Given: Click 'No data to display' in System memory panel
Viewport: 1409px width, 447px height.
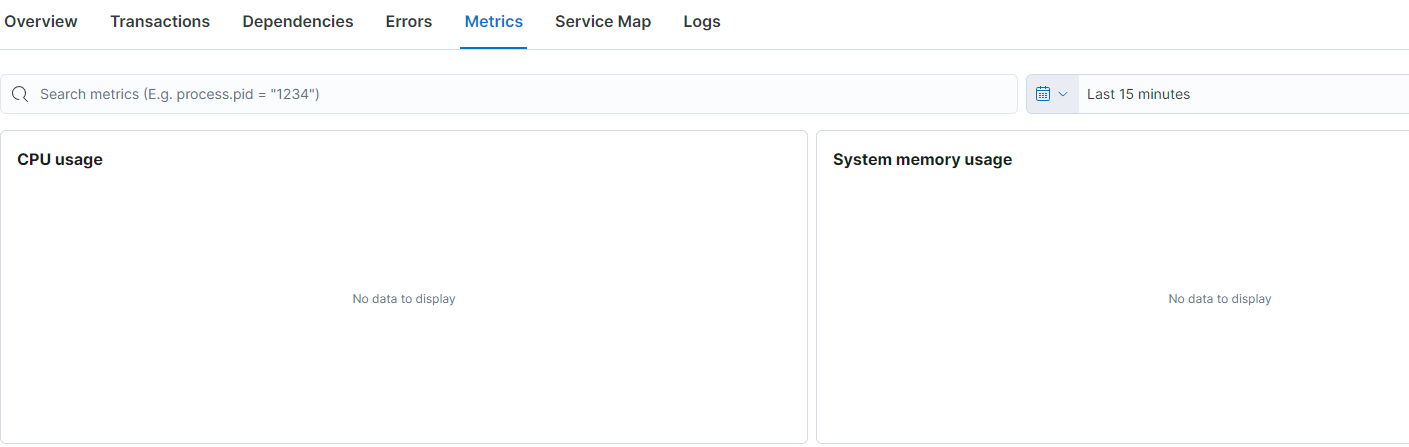Looking at the screenshot, I should point(1220,299).
